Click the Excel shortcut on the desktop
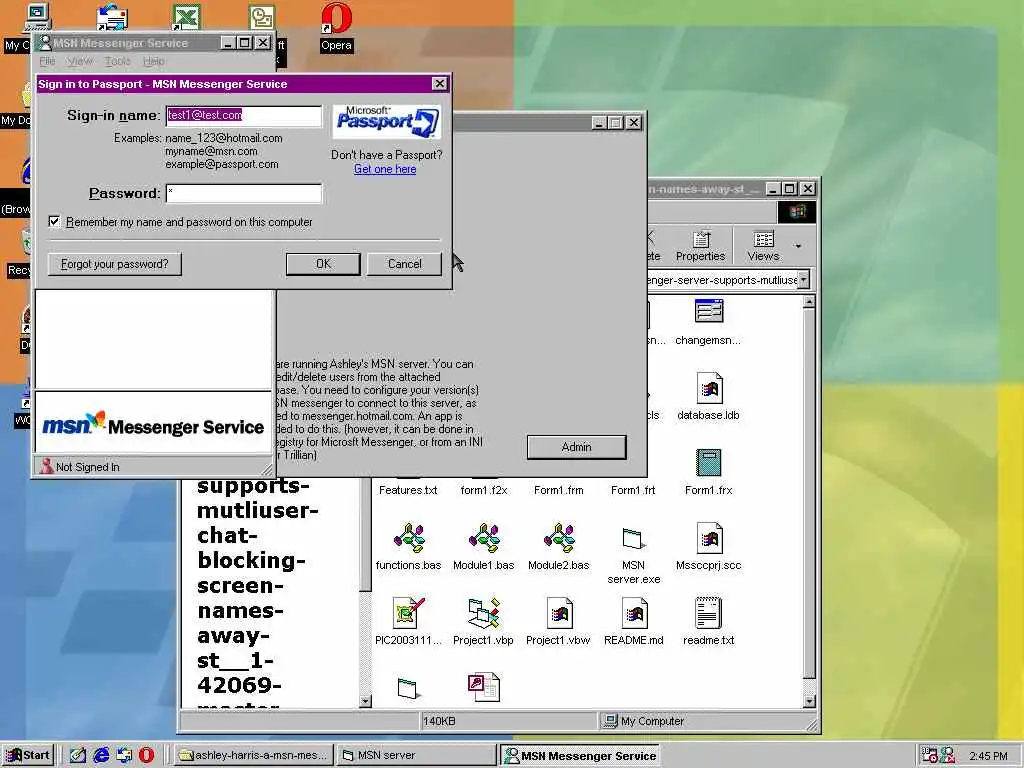1024x768 pixels. pyautogui.click(x=185, y=18)
